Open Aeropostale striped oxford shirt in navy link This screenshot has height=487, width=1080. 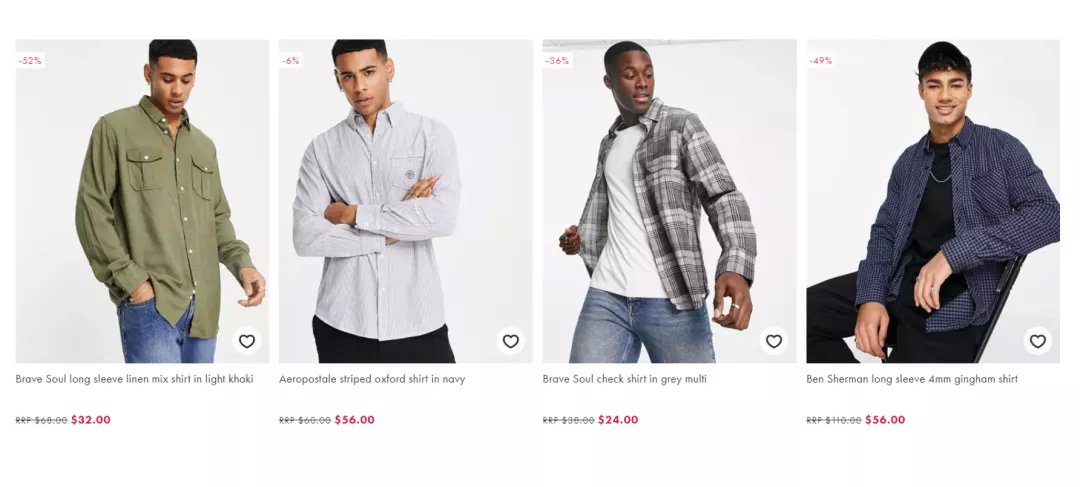pos(372,379)
